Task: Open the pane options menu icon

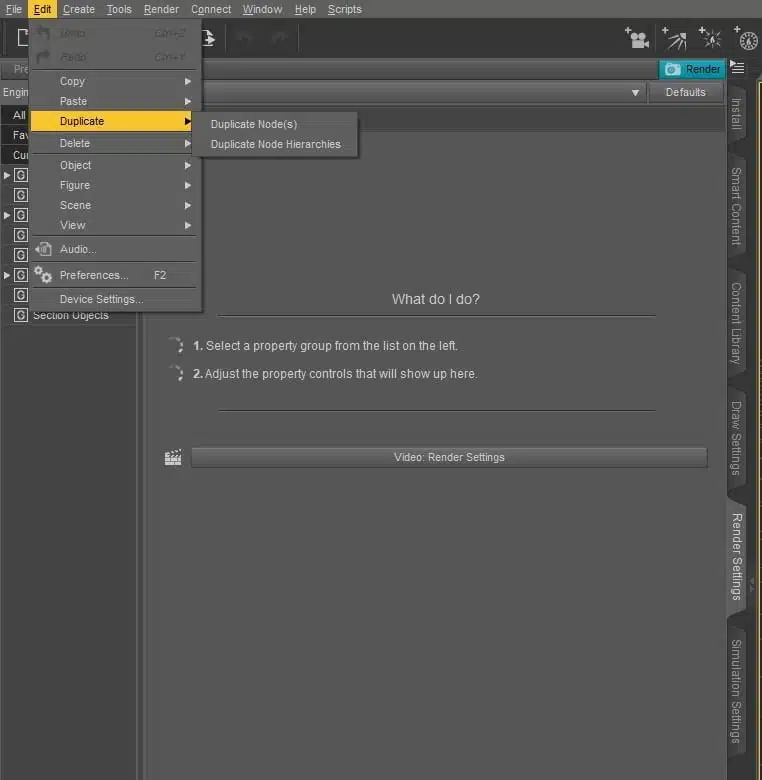Action: (737, 68)
